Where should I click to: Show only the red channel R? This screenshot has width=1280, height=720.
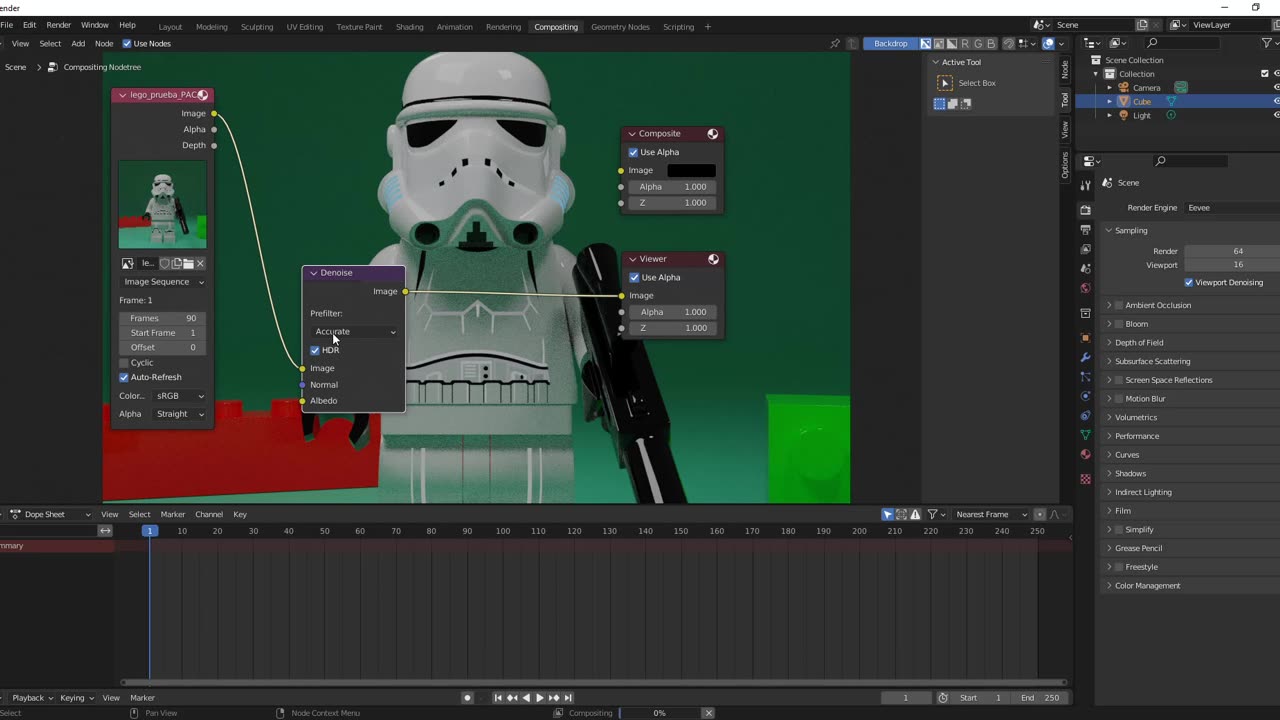tap(965, 44)
